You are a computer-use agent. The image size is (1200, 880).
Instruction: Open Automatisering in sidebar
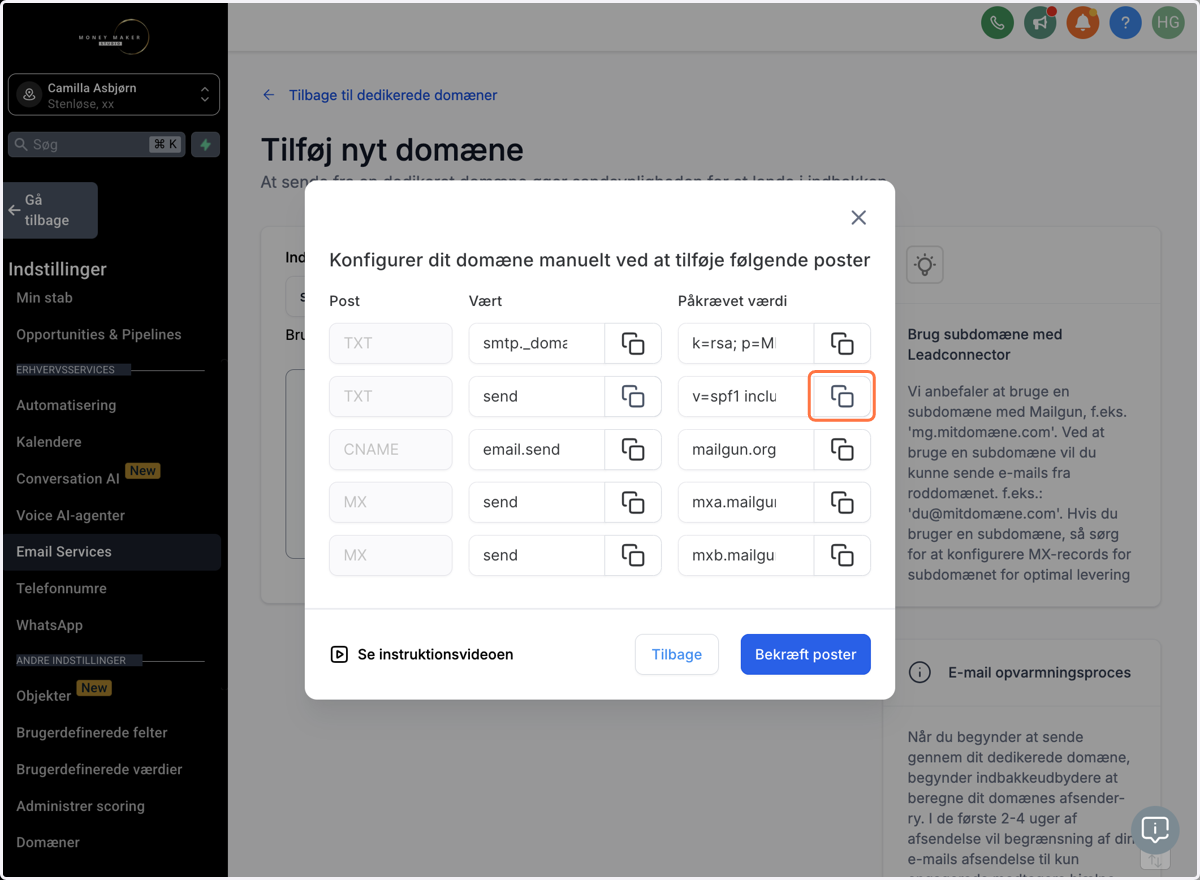point(66,405)
